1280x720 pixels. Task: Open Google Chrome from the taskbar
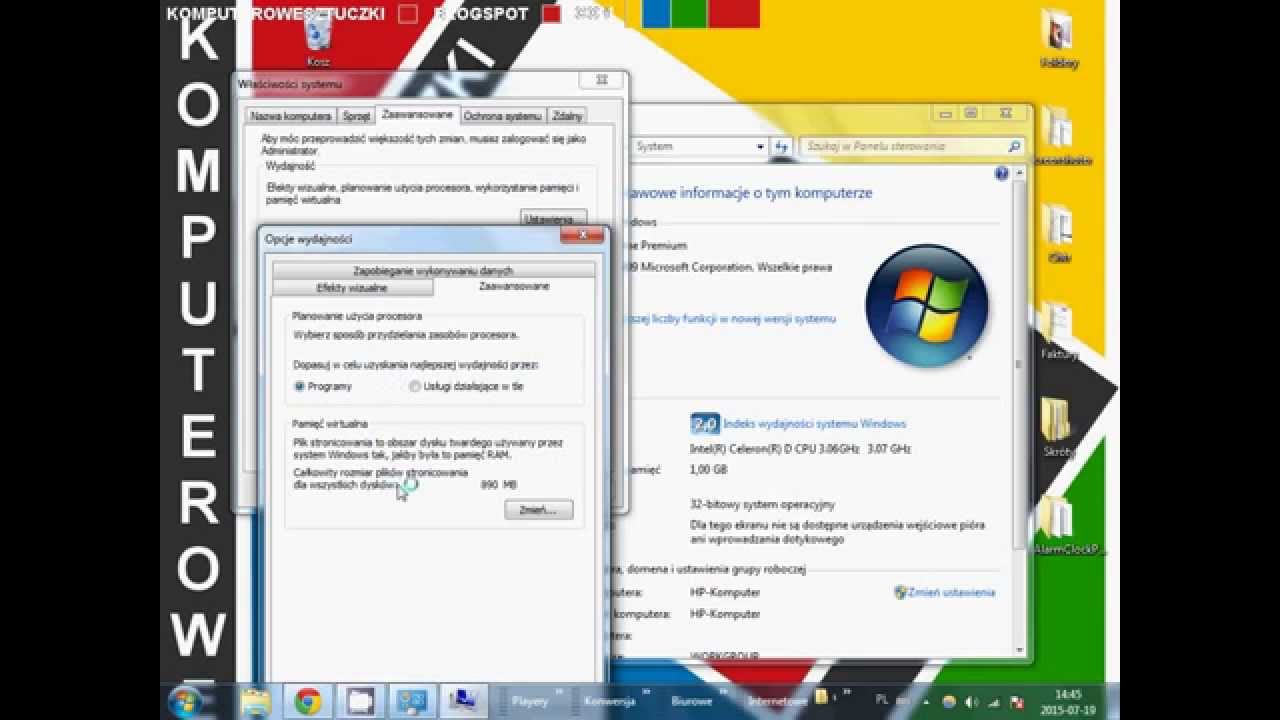click(x=308, y=701)
